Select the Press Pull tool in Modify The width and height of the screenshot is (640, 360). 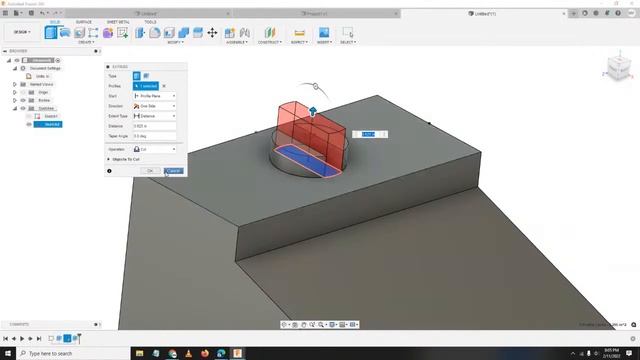click(x=140, y=33)
